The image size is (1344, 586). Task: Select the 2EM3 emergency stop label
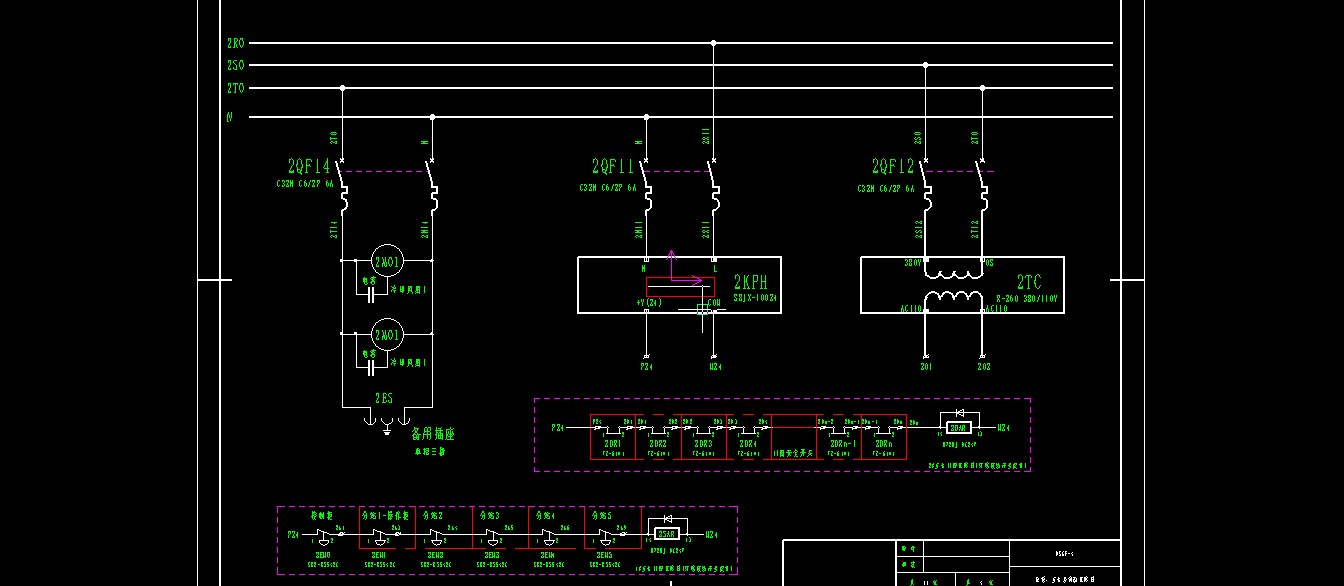pyautogui.click(x=491, y=554)
